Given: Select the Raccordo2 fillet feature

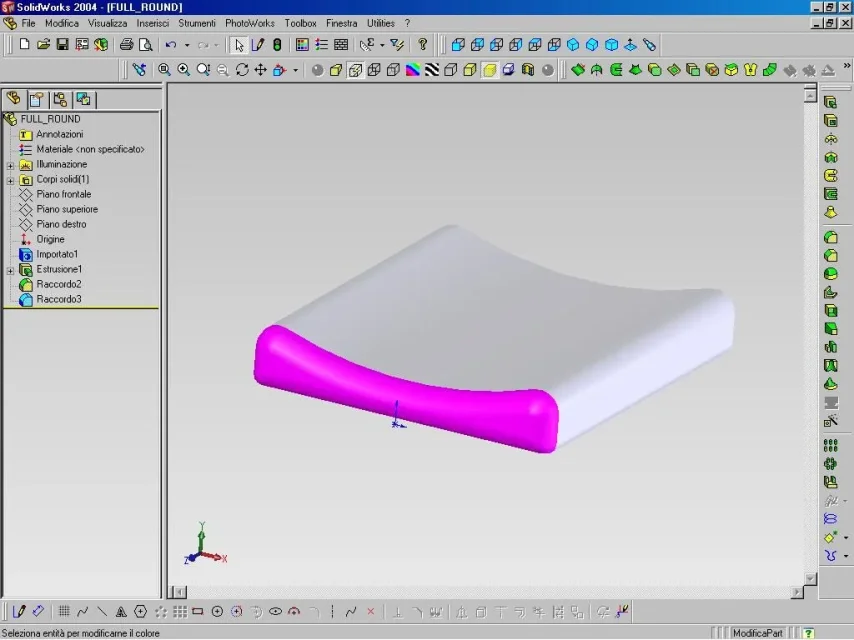Looking at the screenshot, I should pos(59,284).
